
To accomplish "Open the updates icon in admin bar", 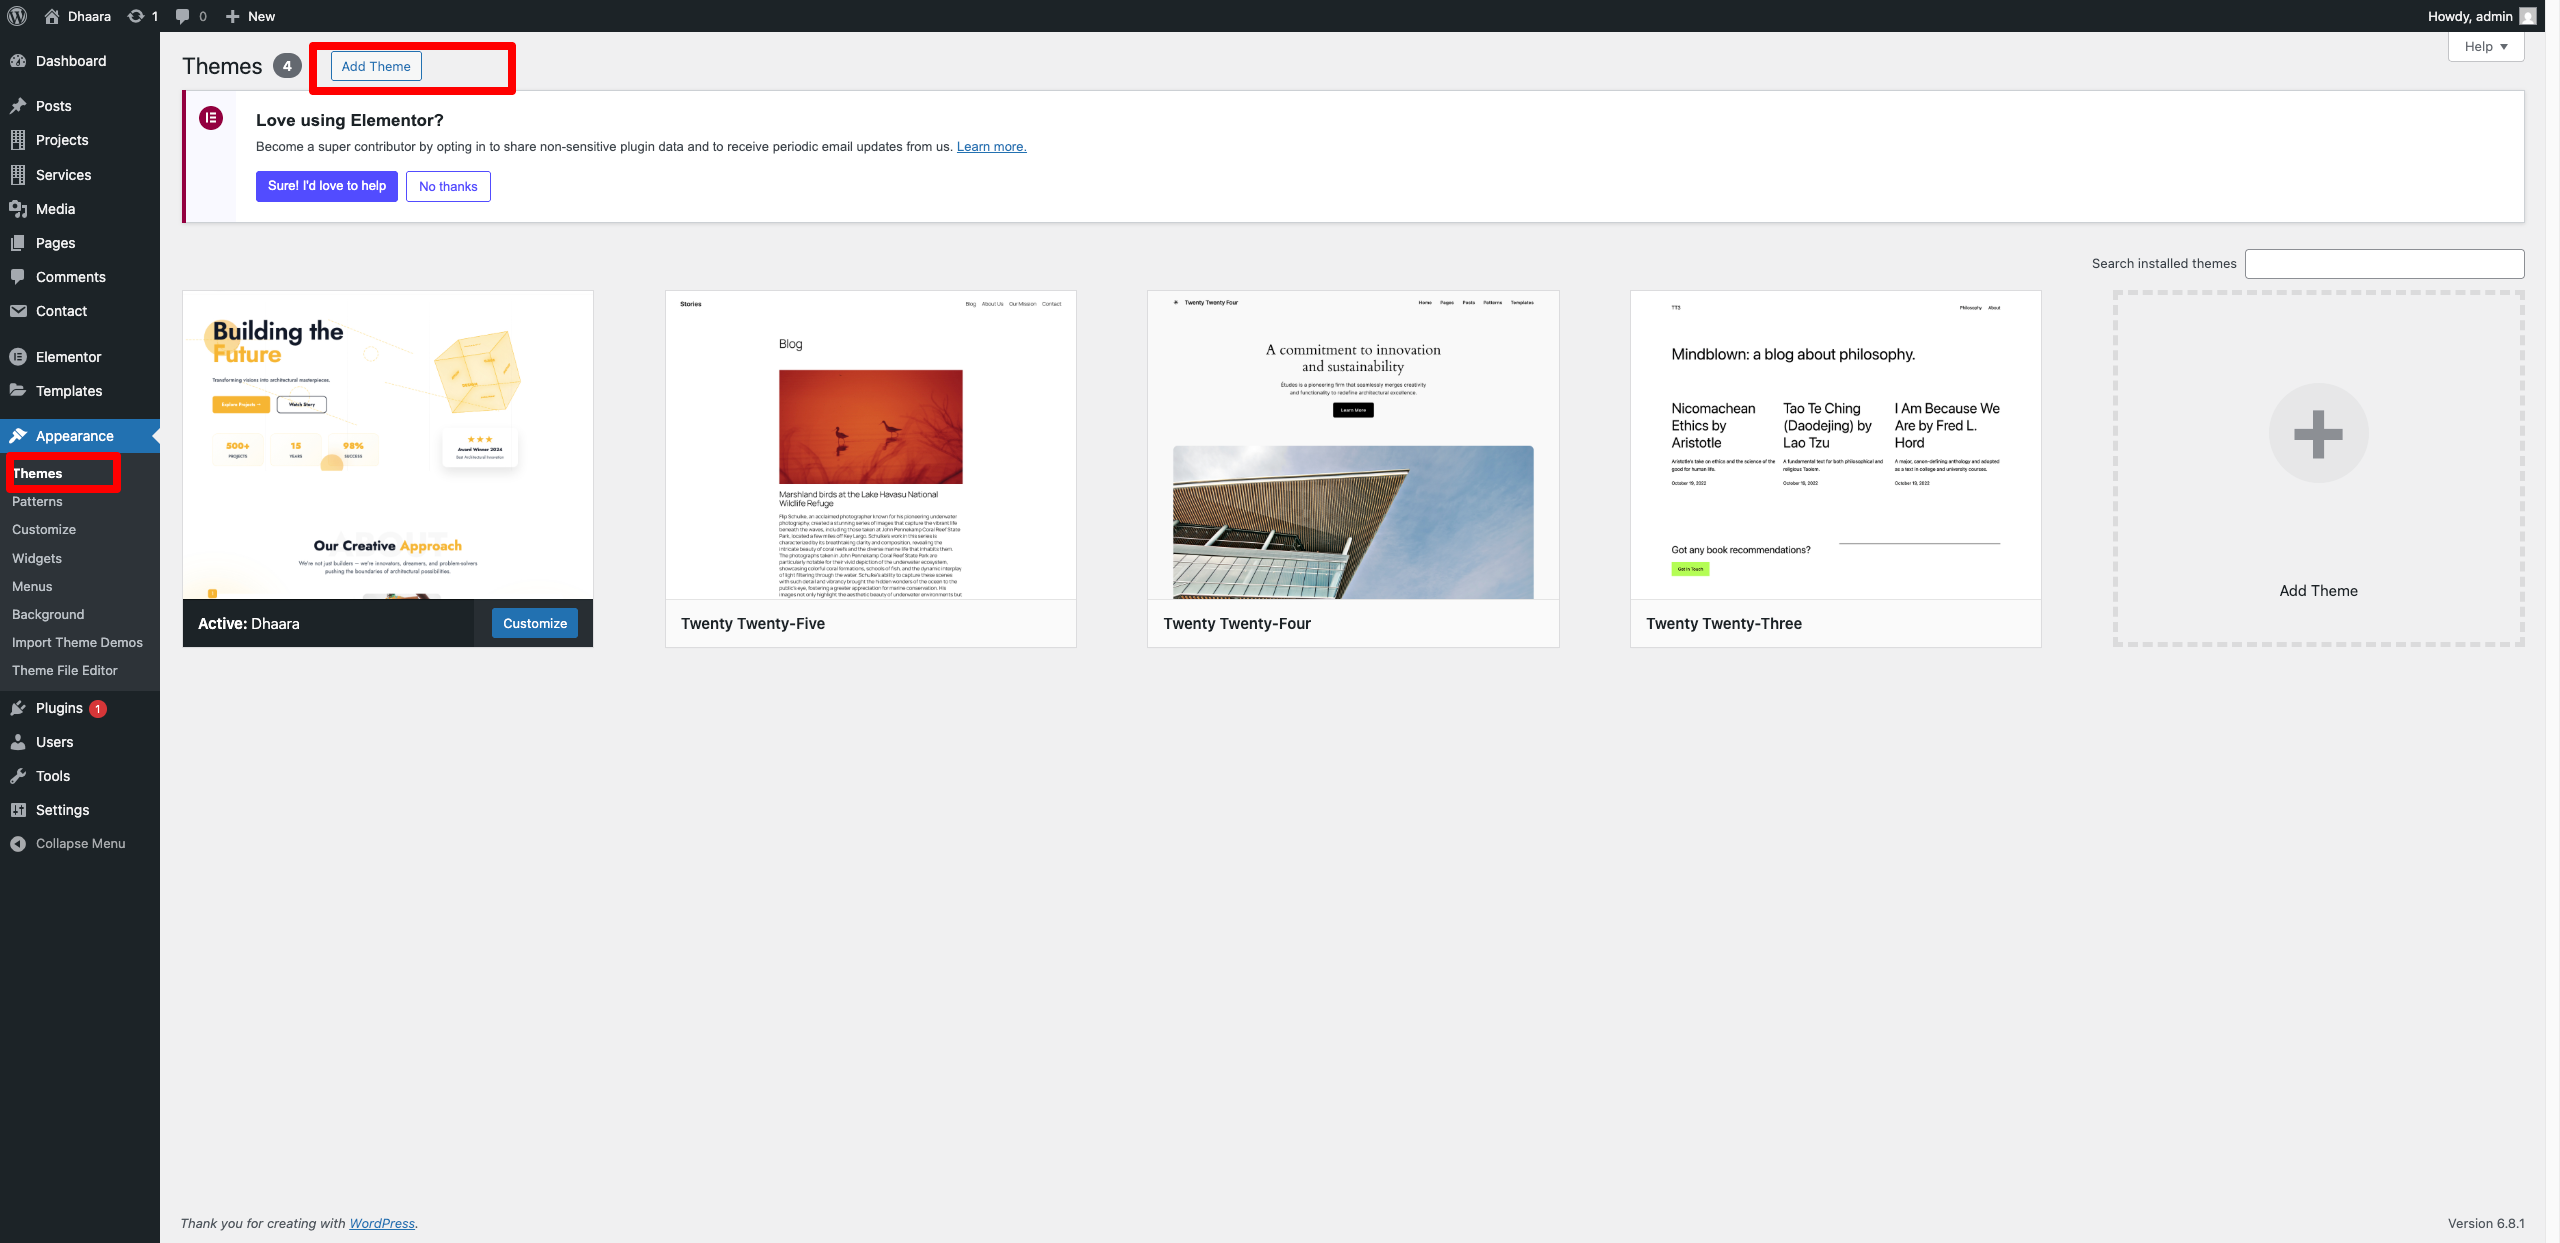I will (x=136, y=16).
